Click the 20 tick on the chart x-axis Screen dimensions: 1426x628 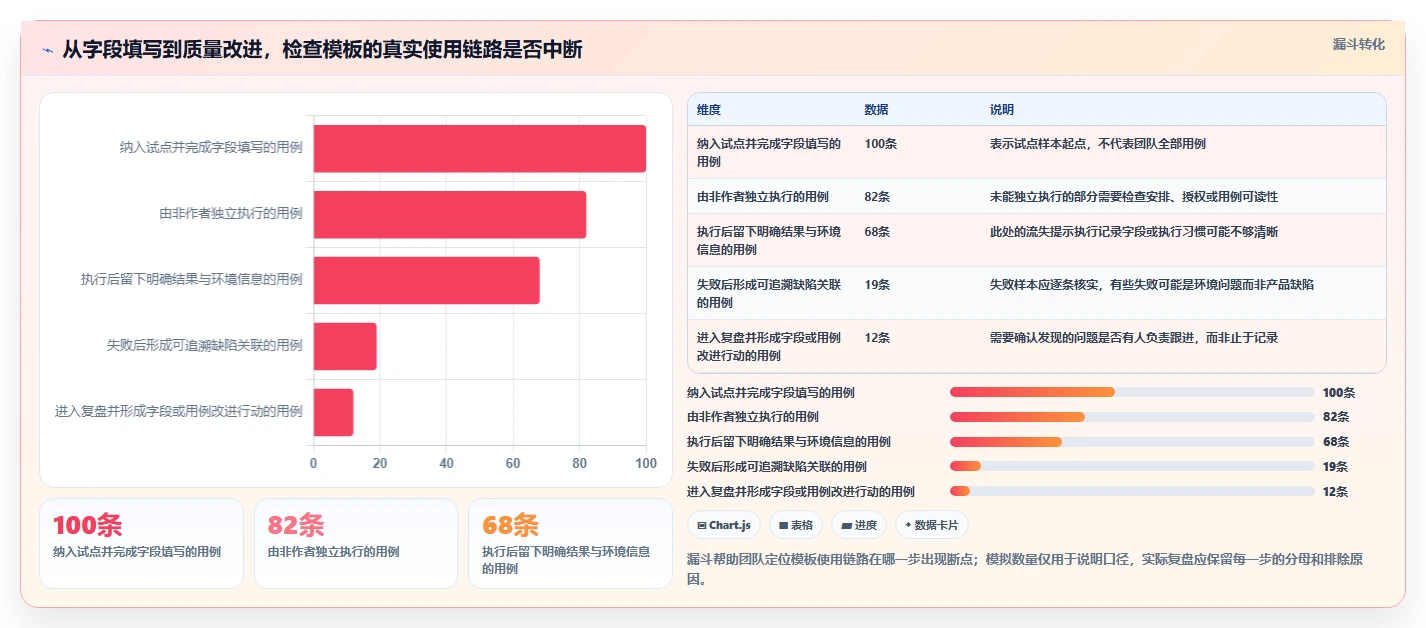(380, 463)
